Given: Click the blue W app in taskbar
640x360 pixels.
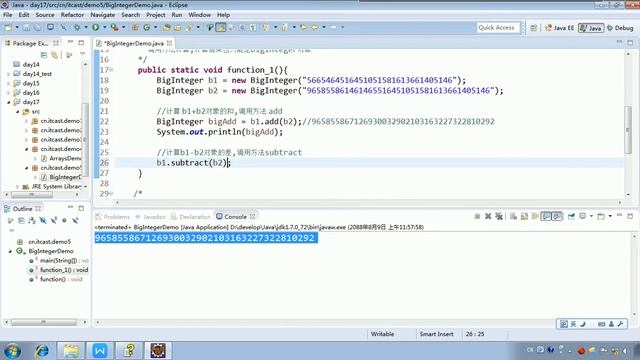Looking at the screenshot, I should [x=100, y=351].
